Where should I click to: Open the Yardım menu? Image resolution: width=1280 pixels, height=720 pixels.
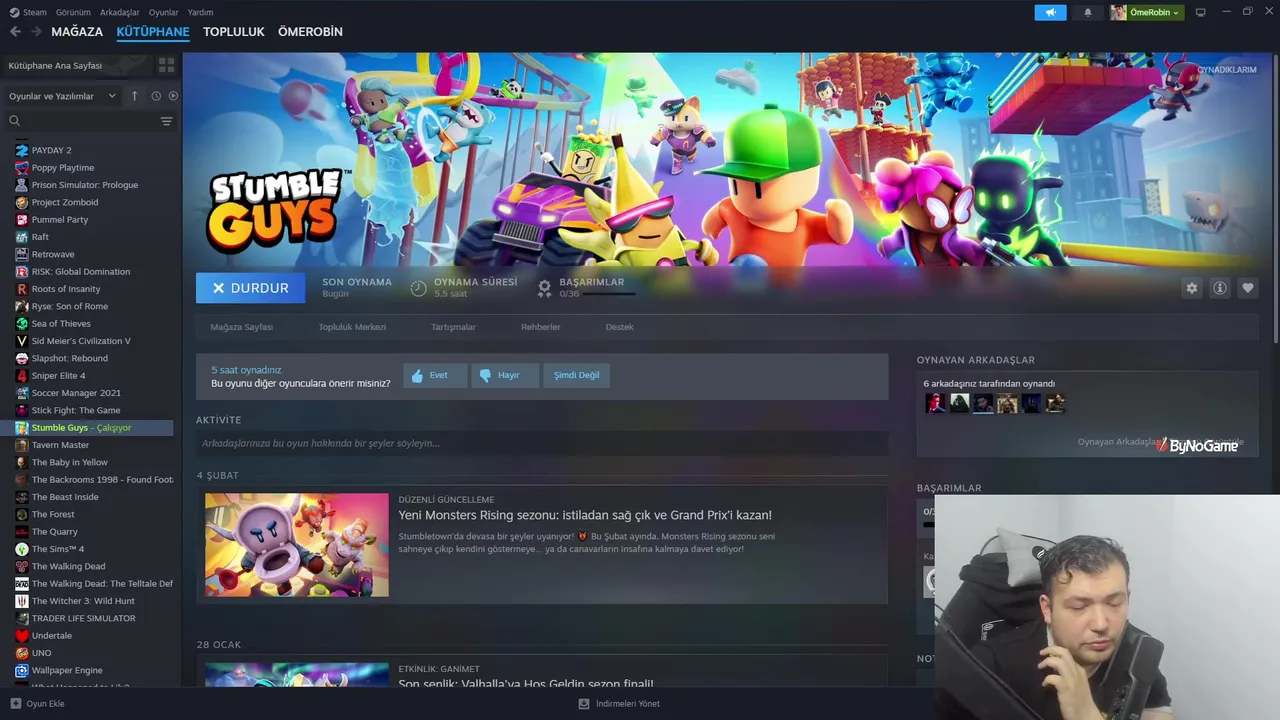pyautogui.click(x=200, y=13)
